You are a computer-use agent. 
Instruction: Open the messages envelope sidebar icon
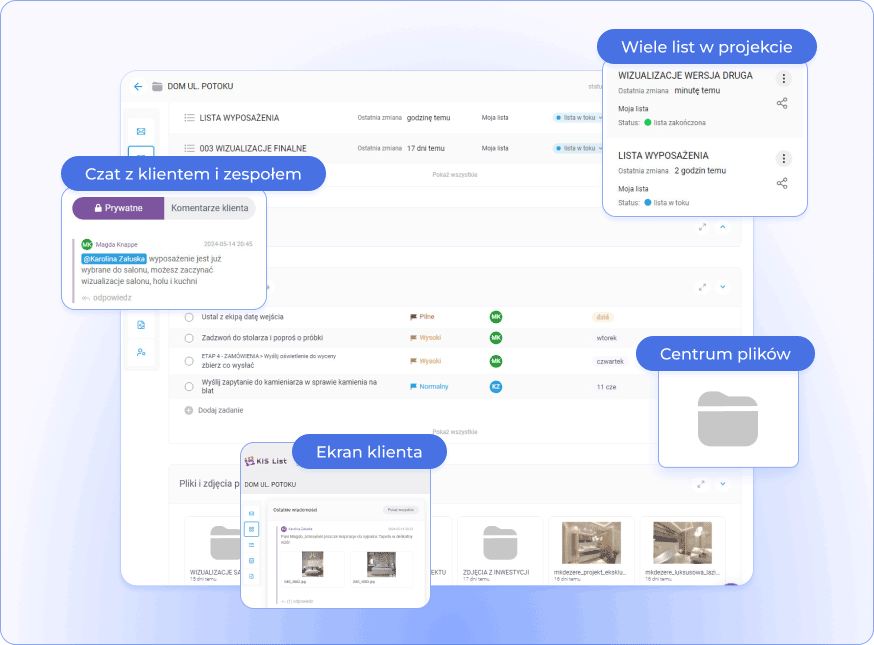click(x=141, y=132)
